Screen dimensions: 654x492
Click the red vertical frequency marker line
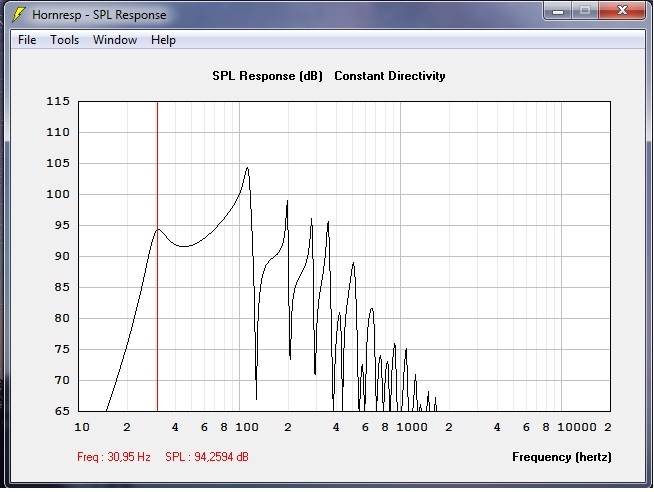158,256
